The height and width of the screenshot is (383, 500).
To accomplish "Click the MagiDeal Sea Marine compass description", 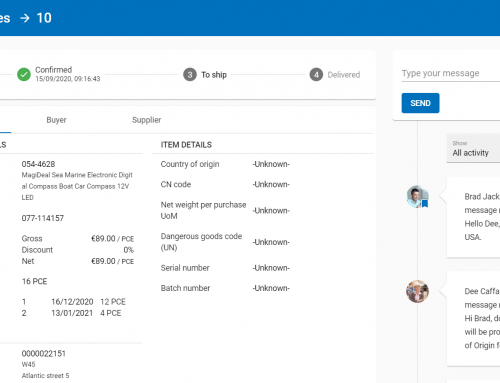I will [x=77, y=186].
